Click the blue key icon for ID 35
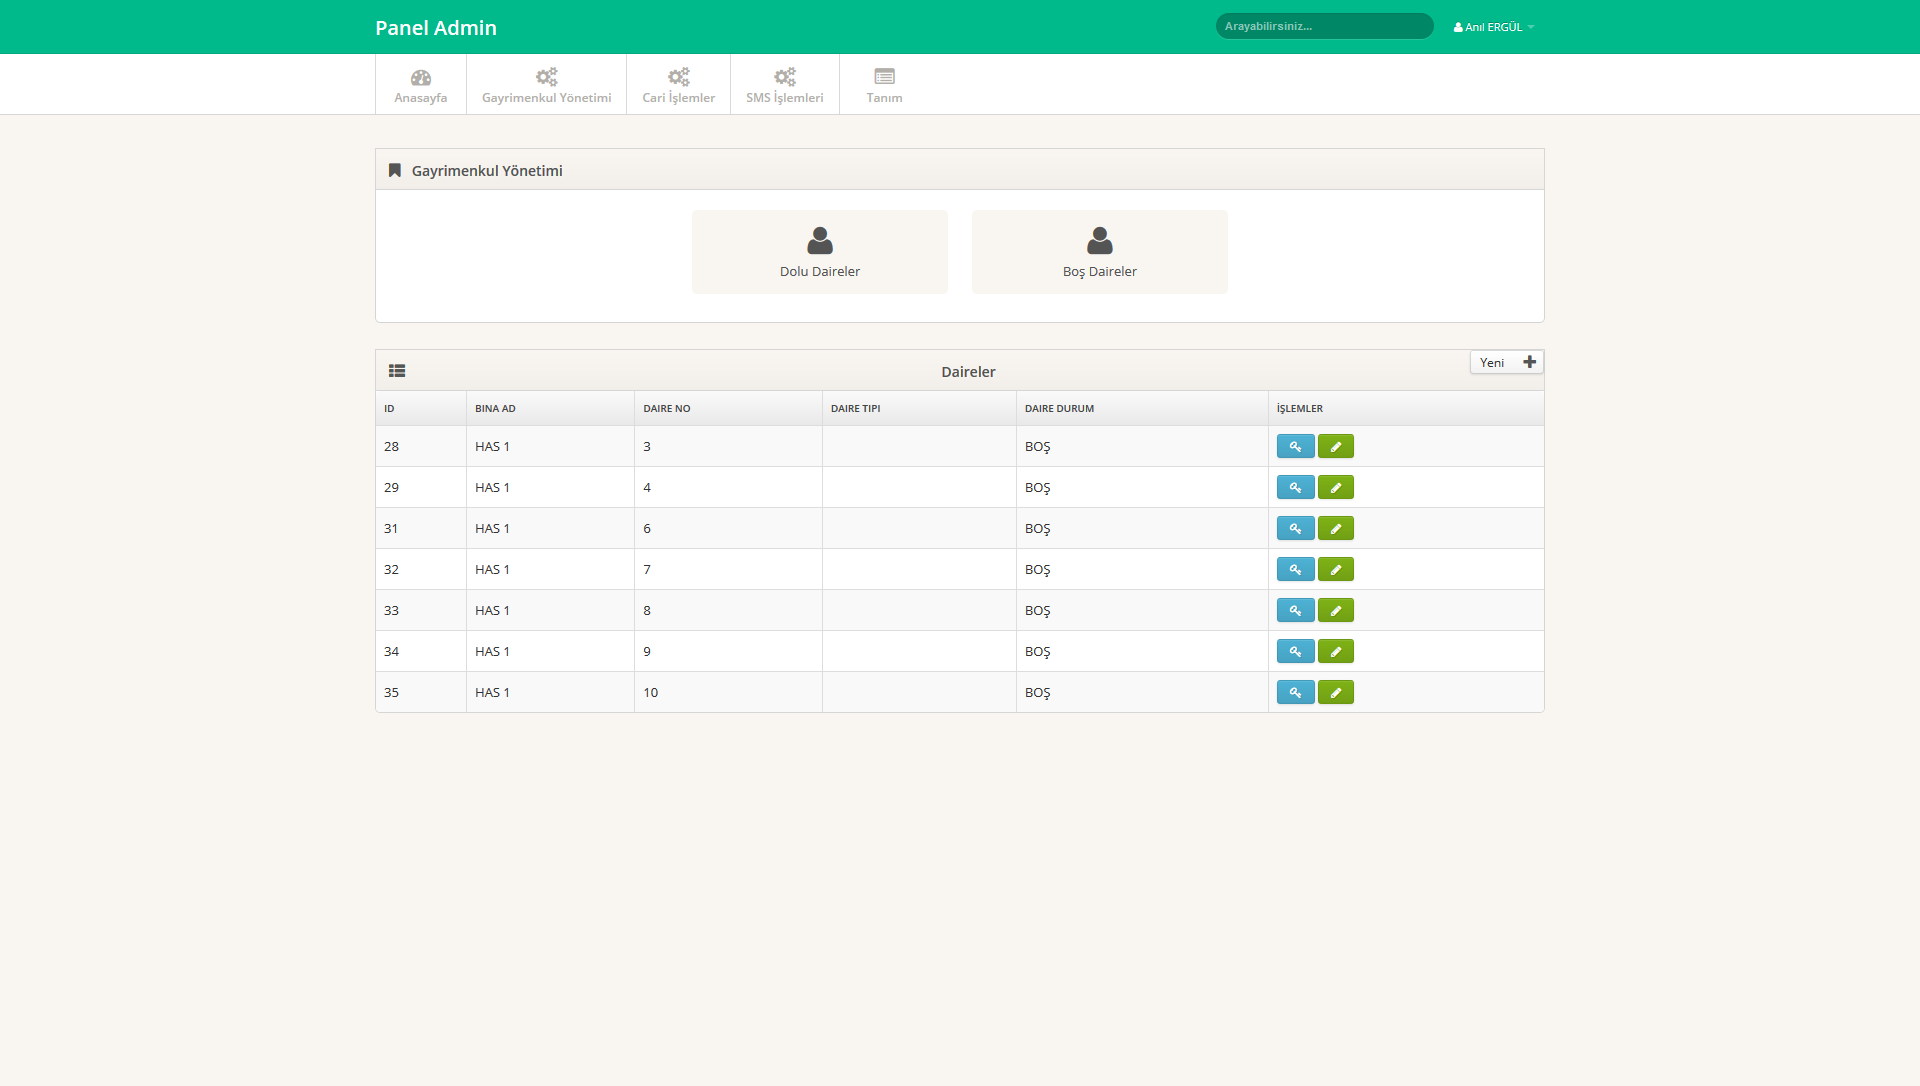Viewport: 1920px width, 1086px height. pyautogui.click(x=1295, y=692)
